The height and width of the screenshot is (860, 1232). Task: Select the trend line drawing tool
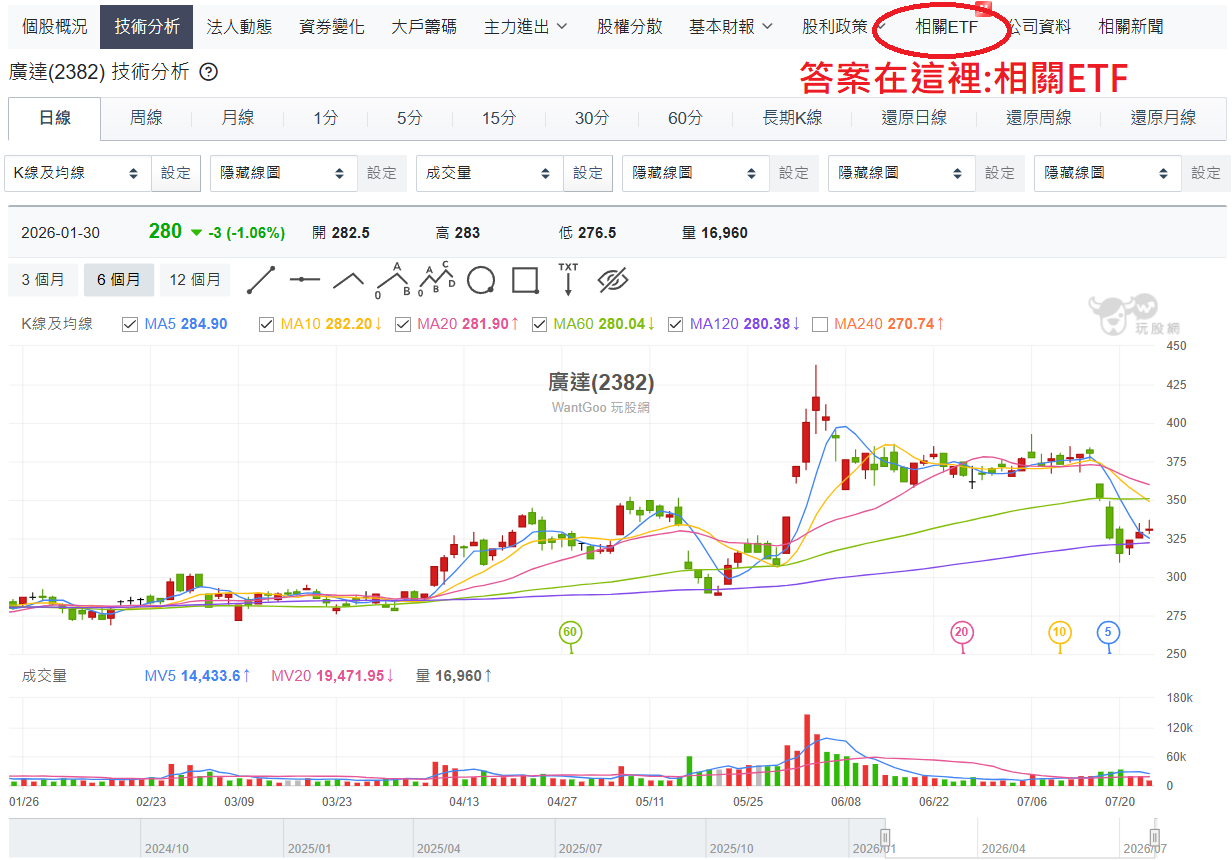click(x=261, y=280)
